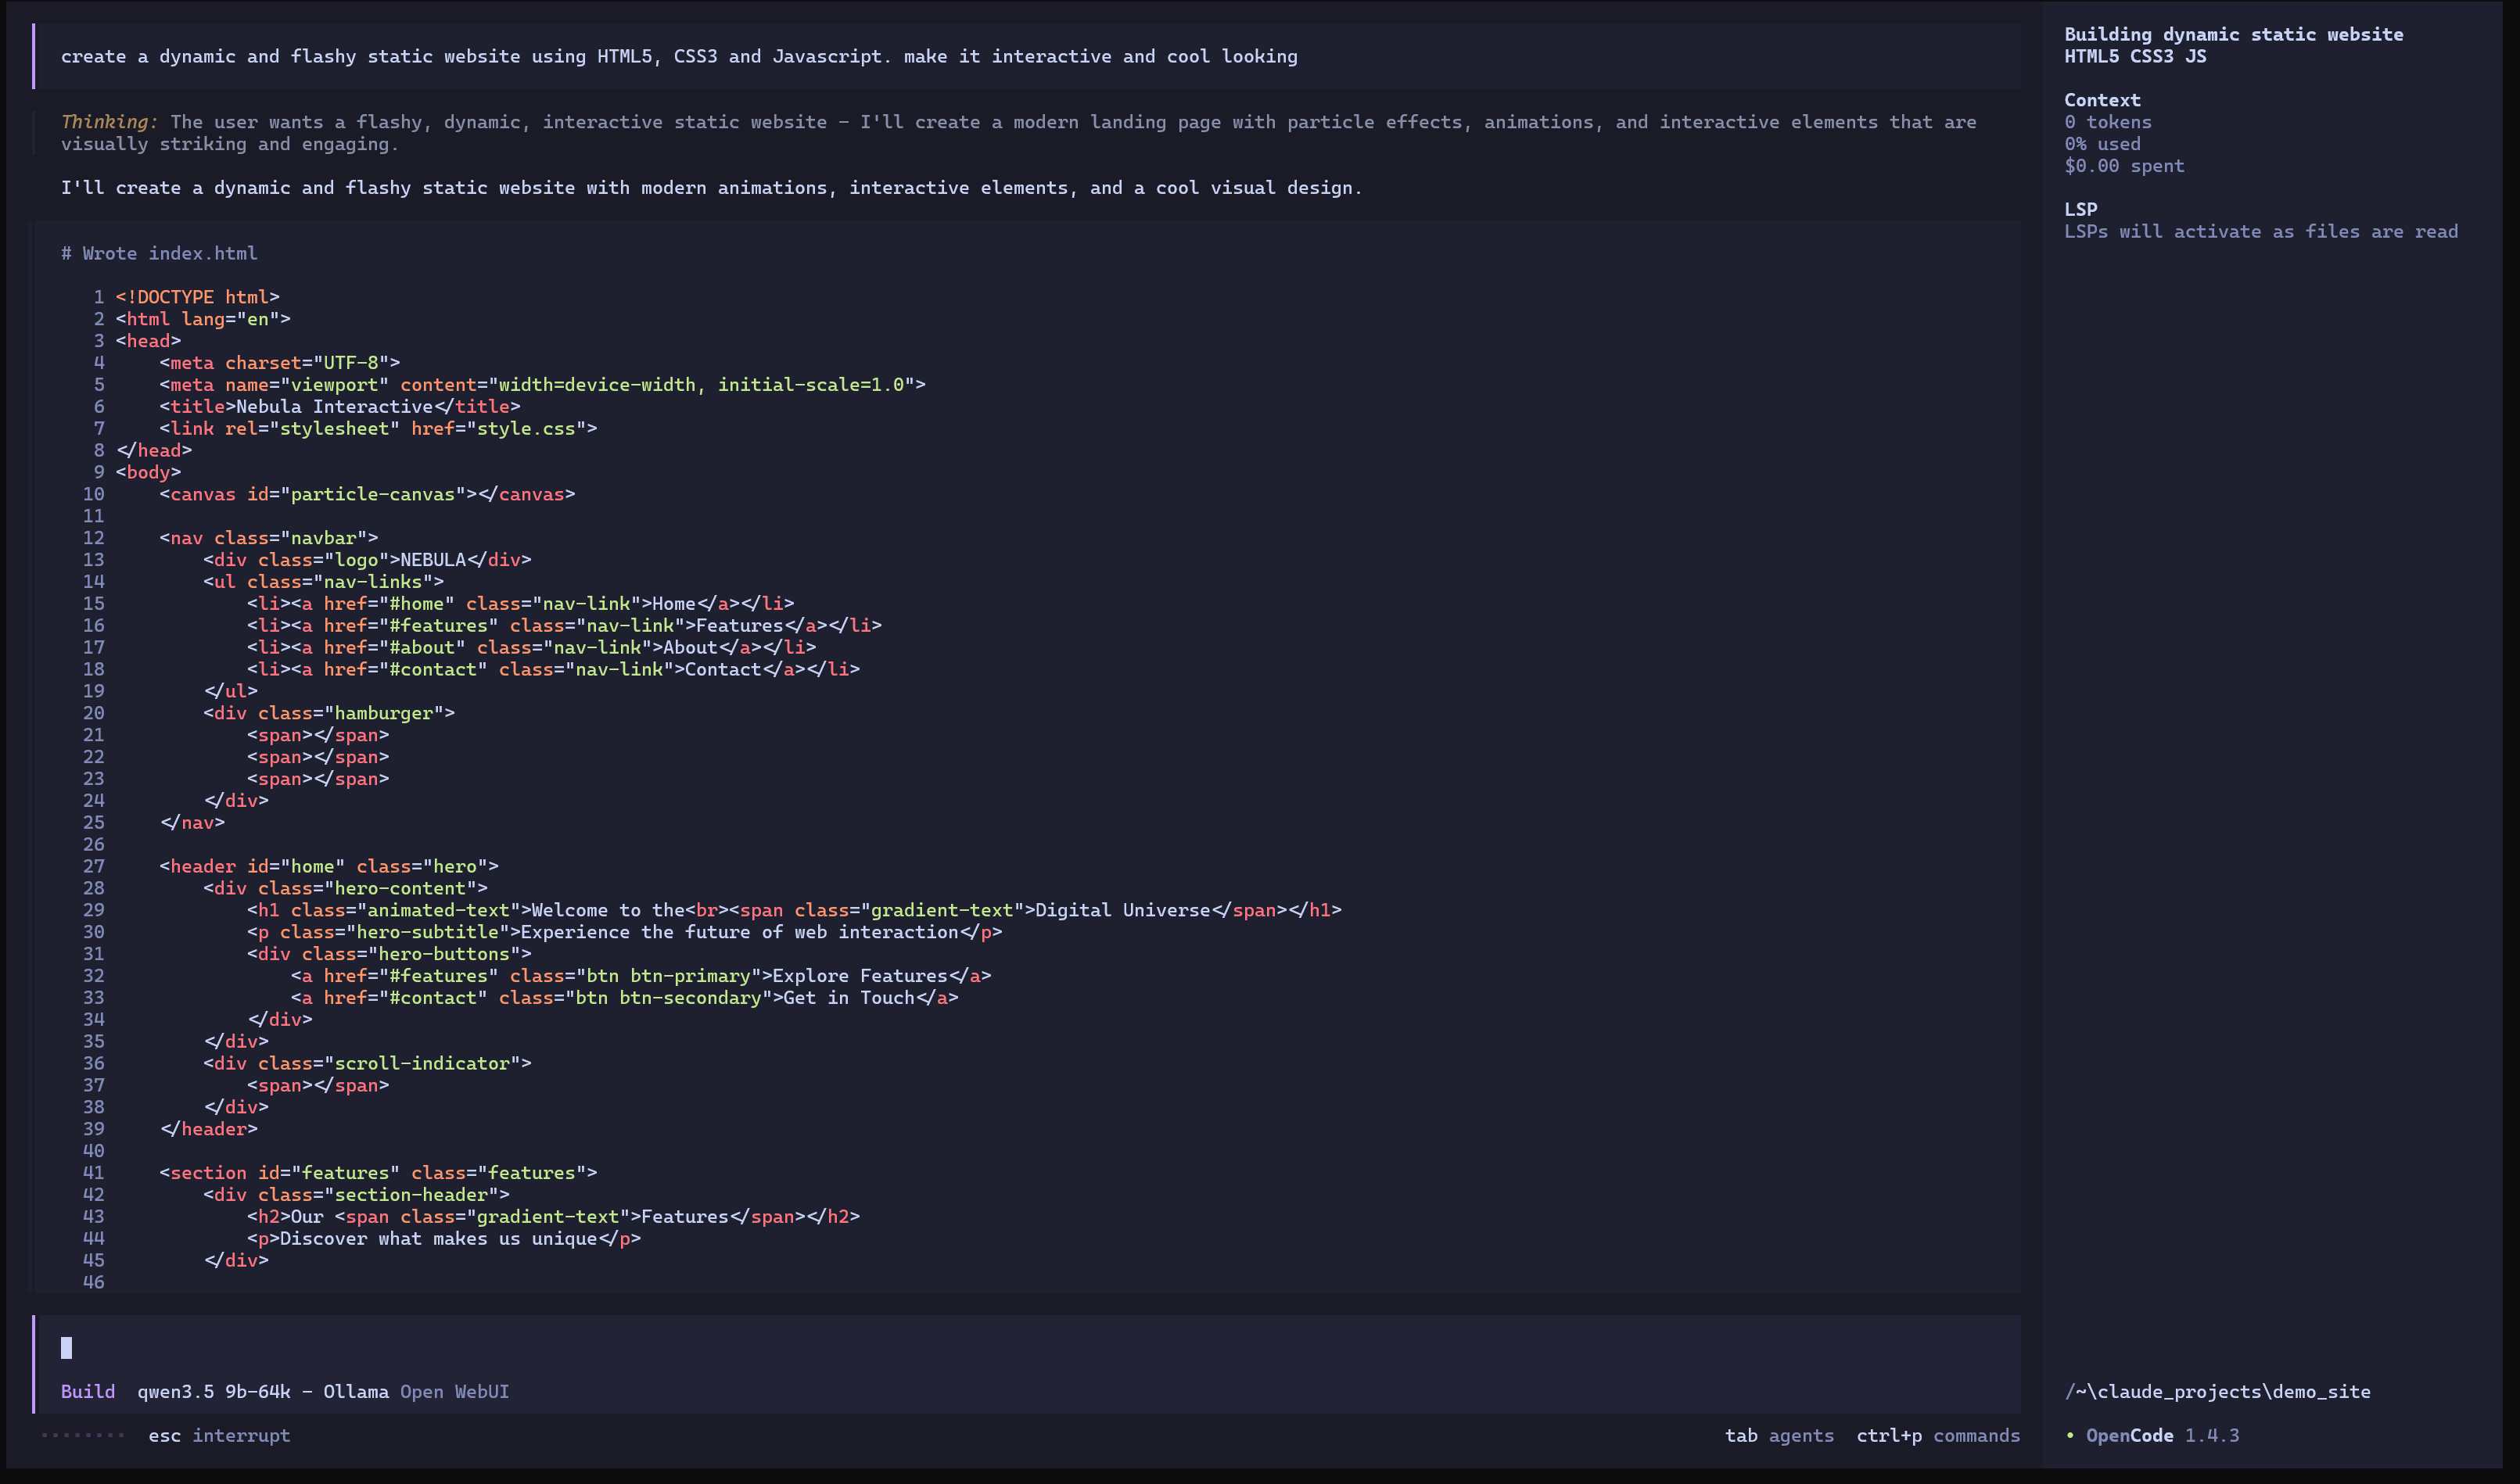Click the section id 'features' code line
This screenshot has height=1484, width=2520.
[378, 1173]
